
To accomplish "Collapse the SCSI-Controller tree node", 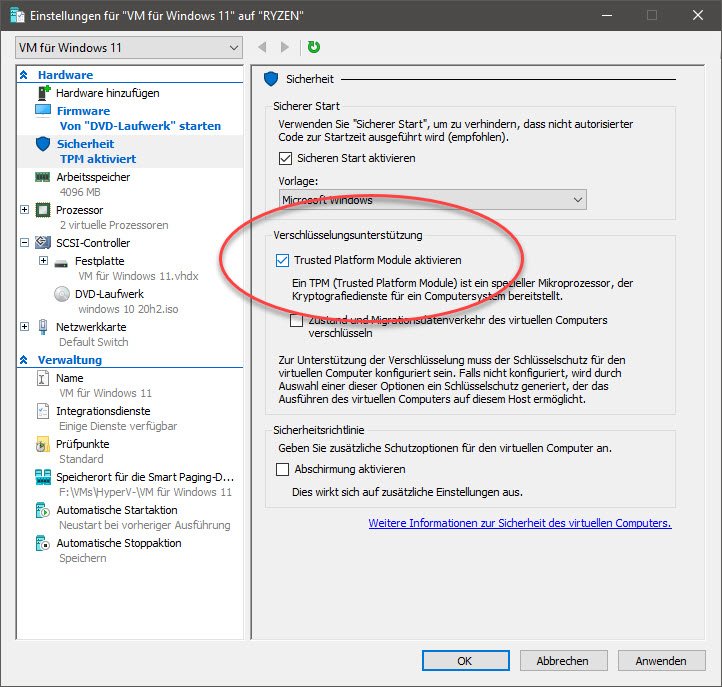I will click(x=24, y=243).
